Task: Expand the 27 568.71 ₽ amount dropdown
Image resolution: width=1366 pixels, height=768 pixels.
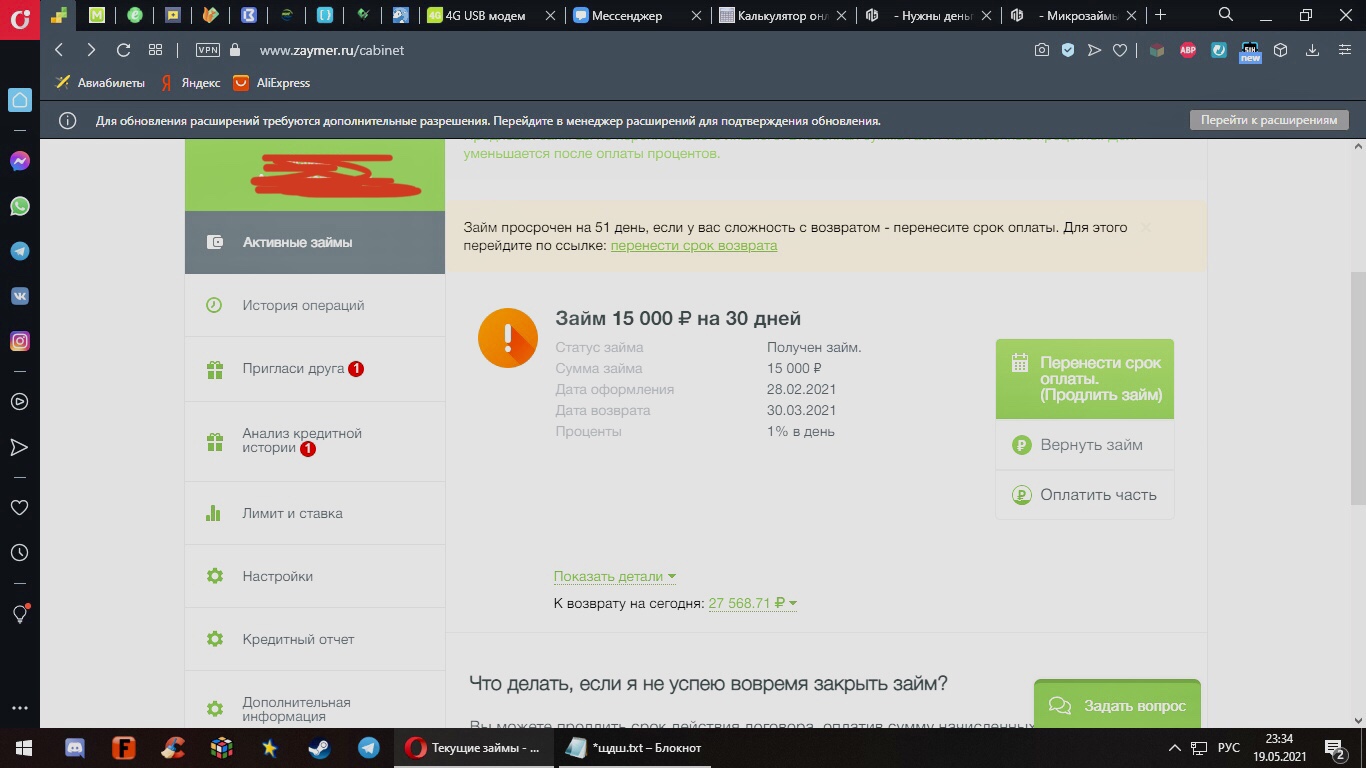Action: (752, 603)
